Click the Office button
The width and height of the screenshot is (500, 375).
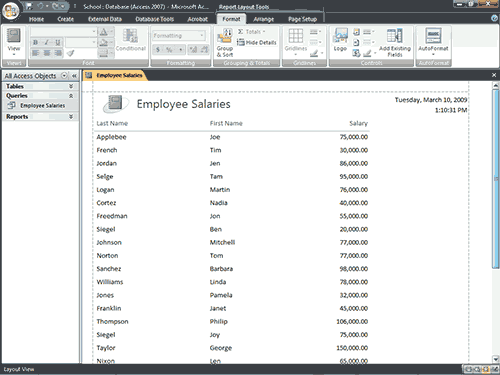point(10,10)
